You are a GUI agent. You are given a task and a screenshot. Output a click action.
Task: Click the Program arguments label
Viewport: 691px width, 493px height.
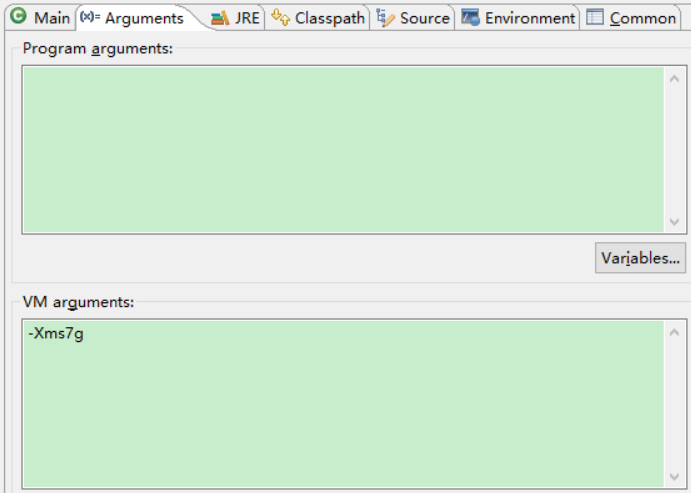point(98,48)
